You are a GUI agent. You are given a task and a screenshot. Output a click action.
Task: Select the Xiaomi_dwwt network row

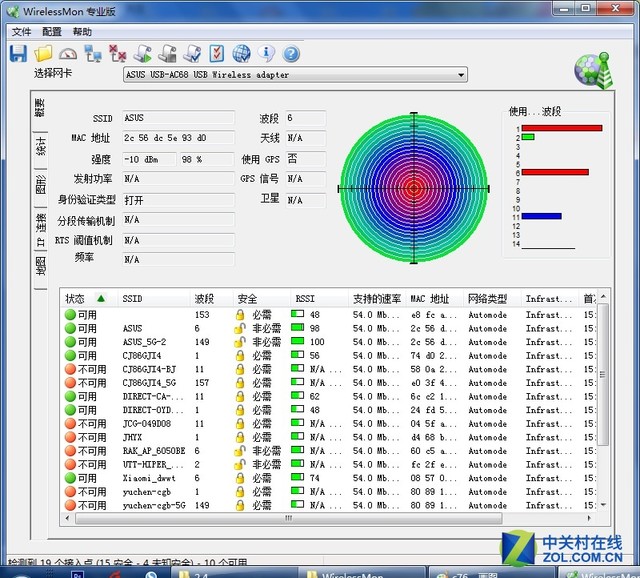330,478
